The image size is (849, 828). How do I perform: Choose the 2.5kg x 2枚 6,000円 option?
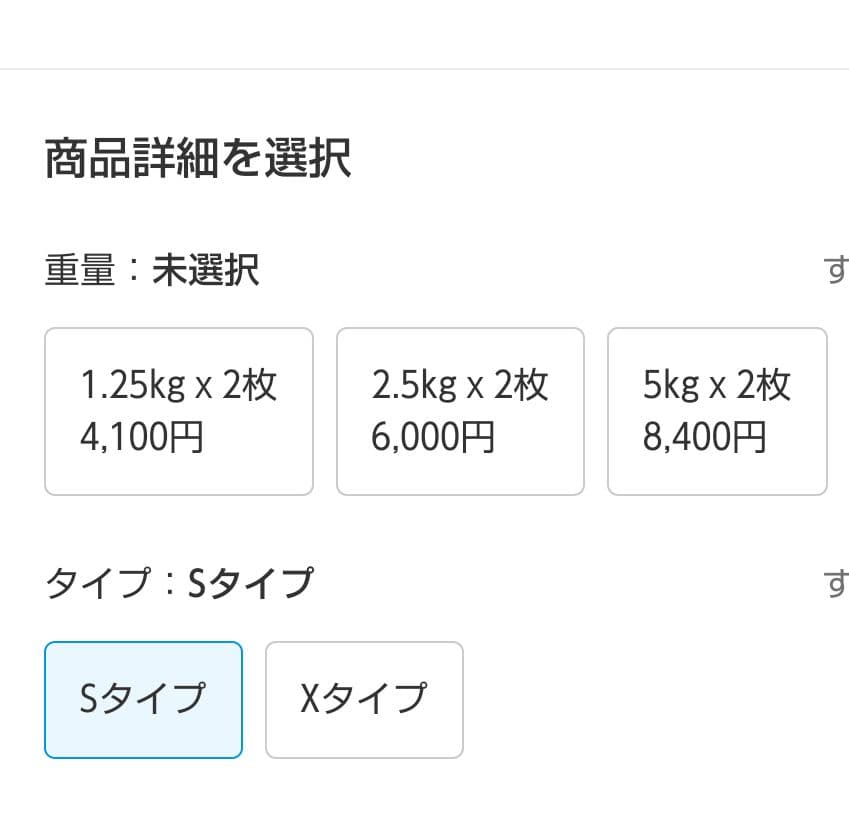[460, 410]
